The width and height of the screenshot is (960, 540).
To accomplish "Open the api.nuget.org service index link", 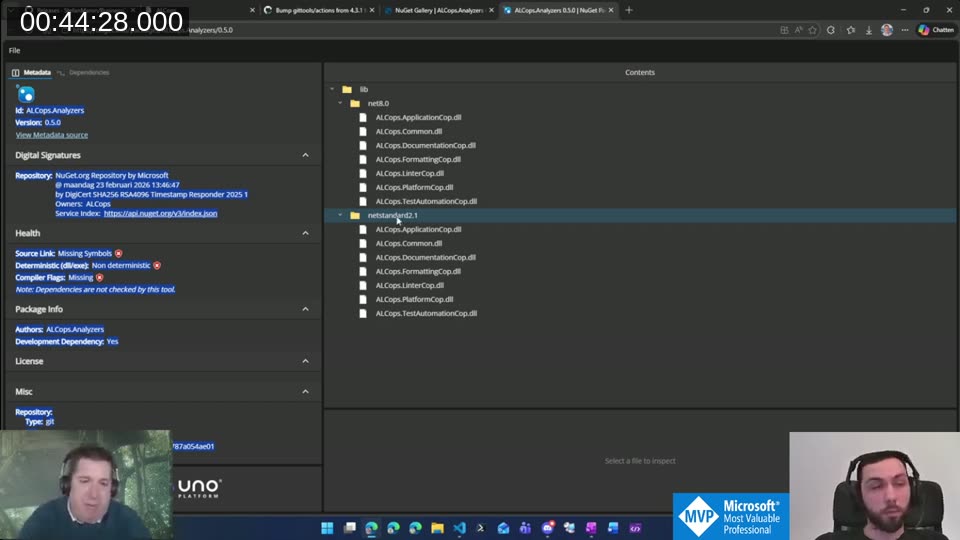I will [160, 214].
